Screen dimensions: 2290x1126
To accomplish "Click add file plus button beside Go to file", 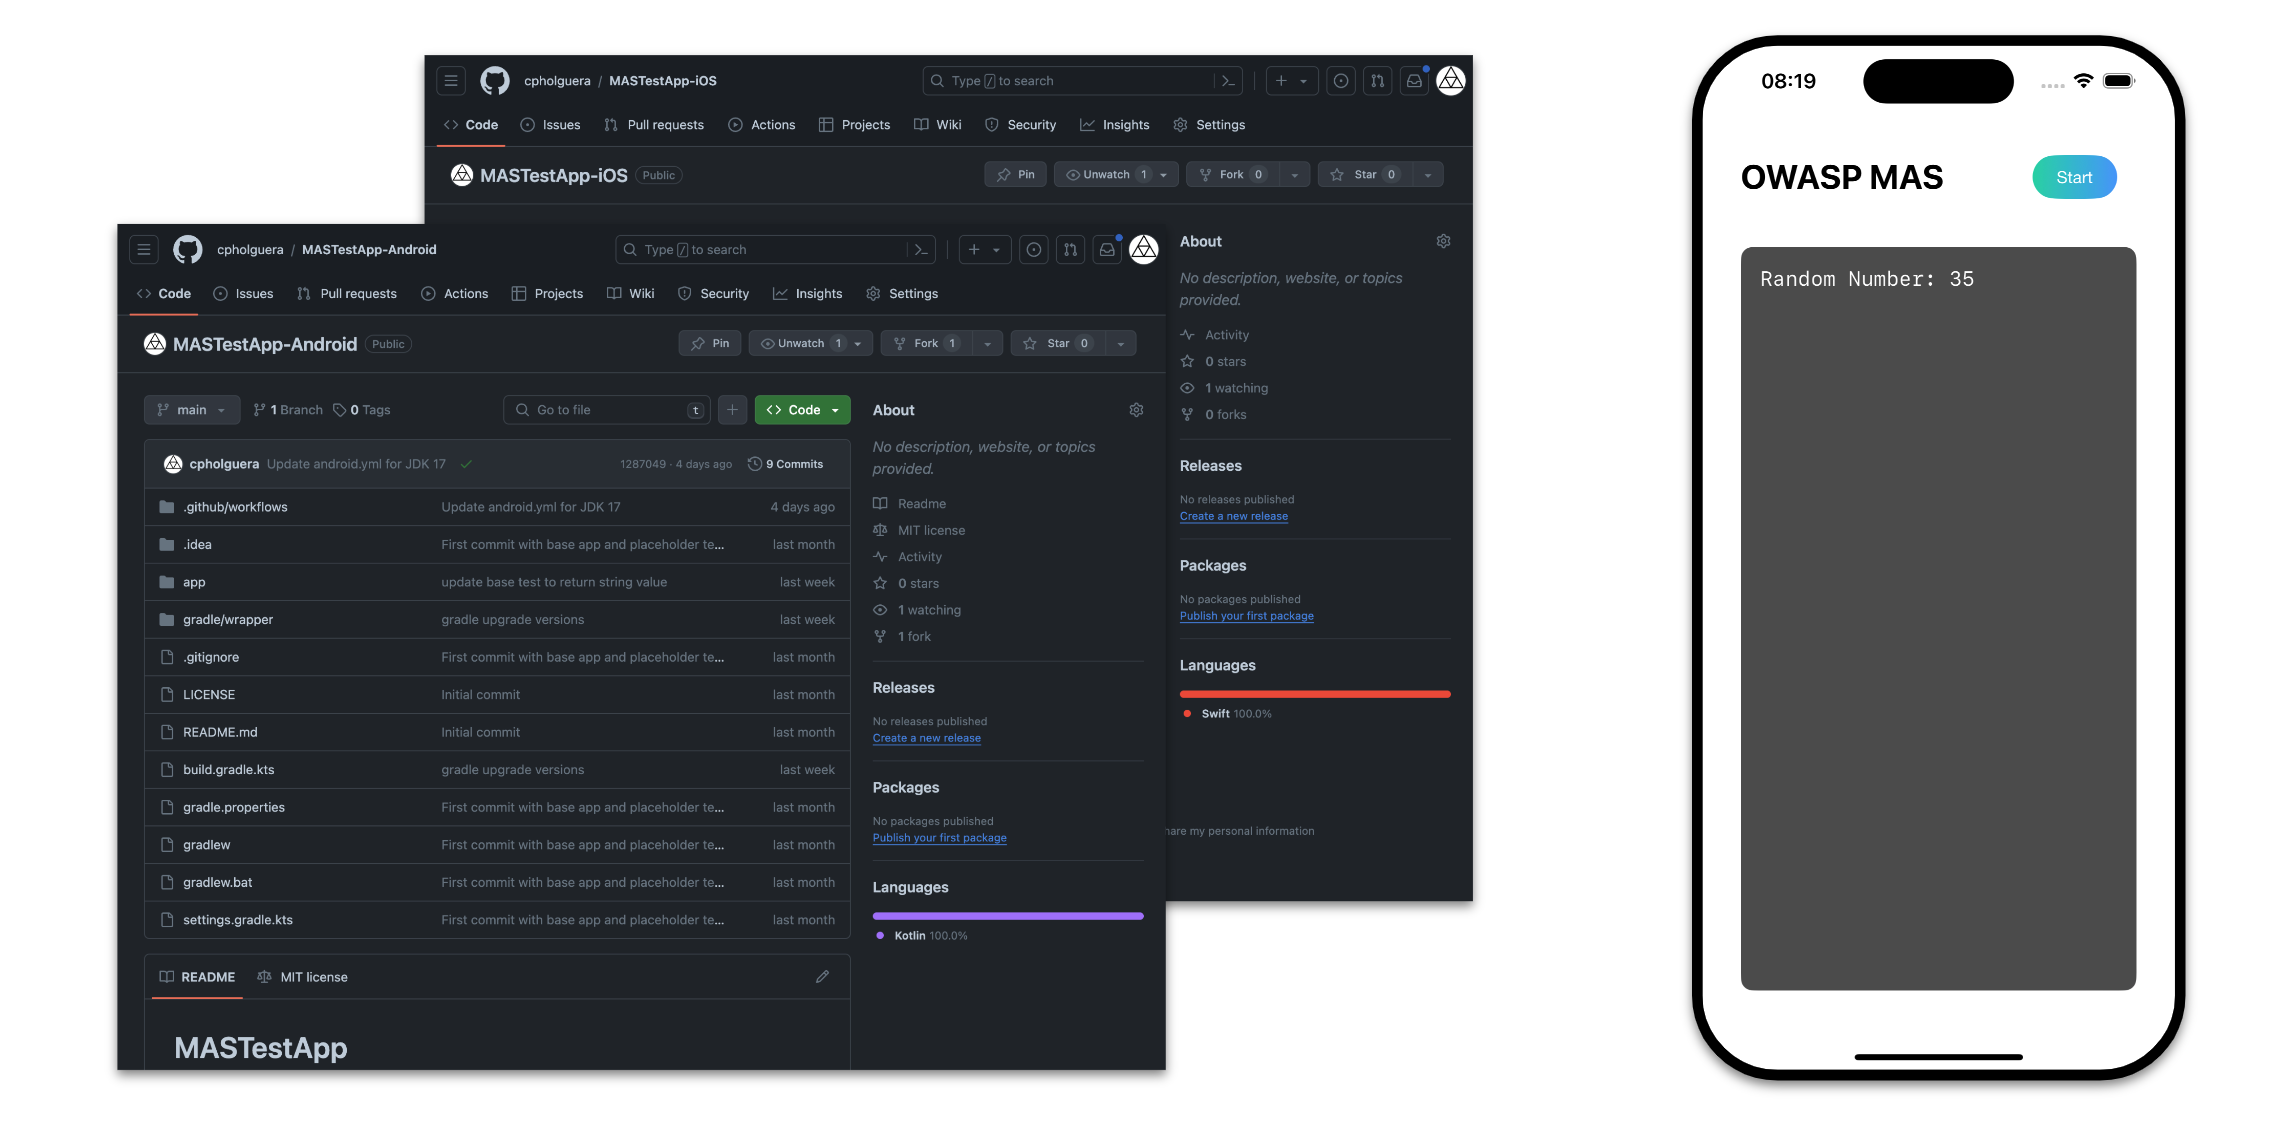I will tap(732, 410).
